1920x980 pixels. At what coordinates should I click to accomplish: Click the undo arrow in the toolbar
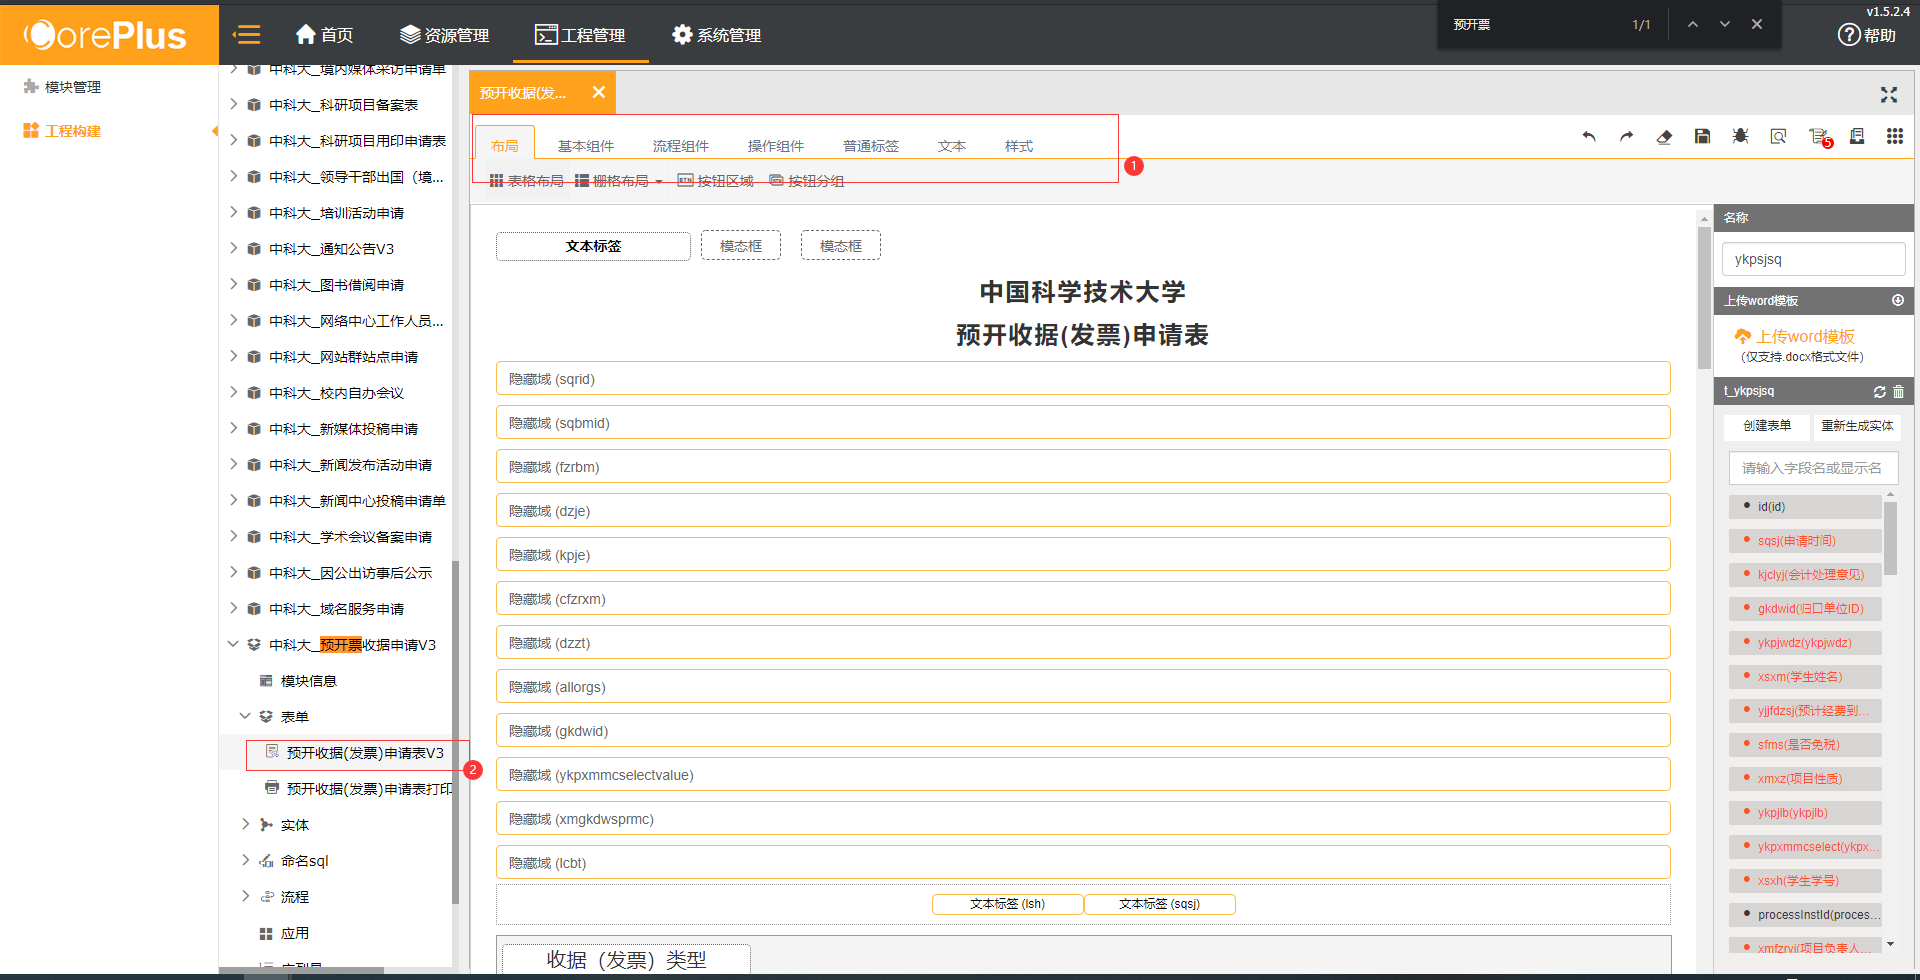[1589, 137]
